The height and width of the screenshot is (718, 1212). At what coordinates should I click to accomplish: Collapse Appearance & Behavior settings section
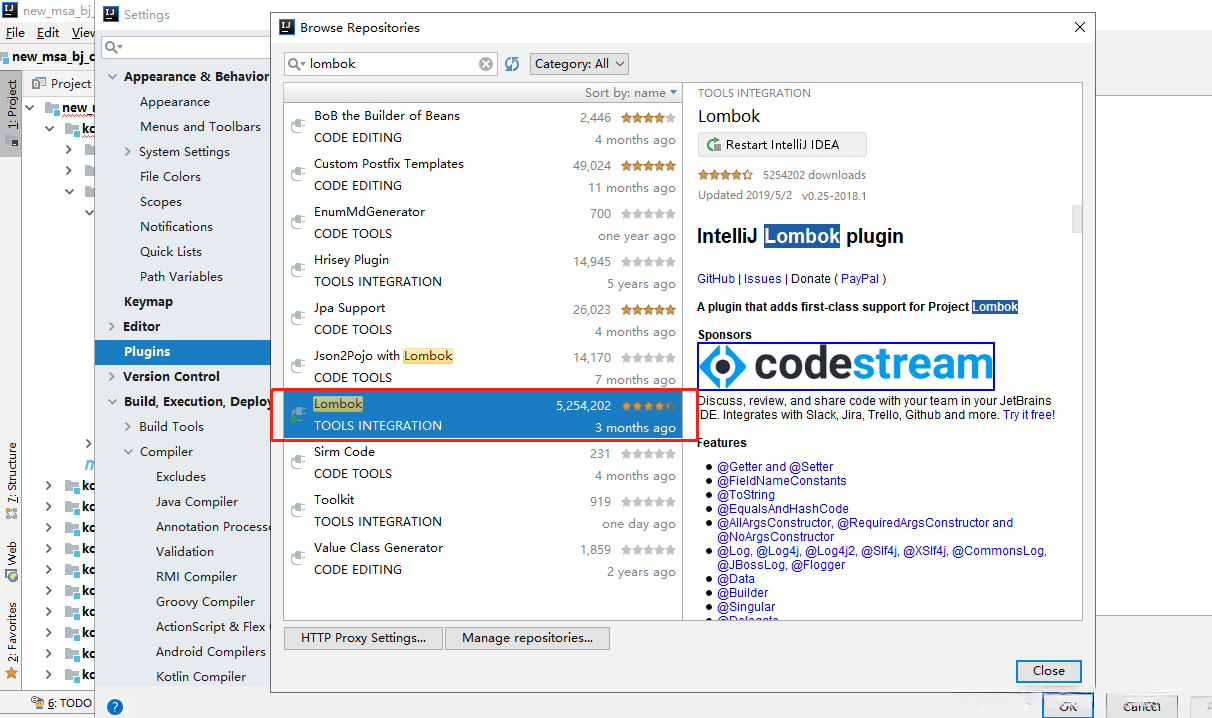[x=111, y=77]
